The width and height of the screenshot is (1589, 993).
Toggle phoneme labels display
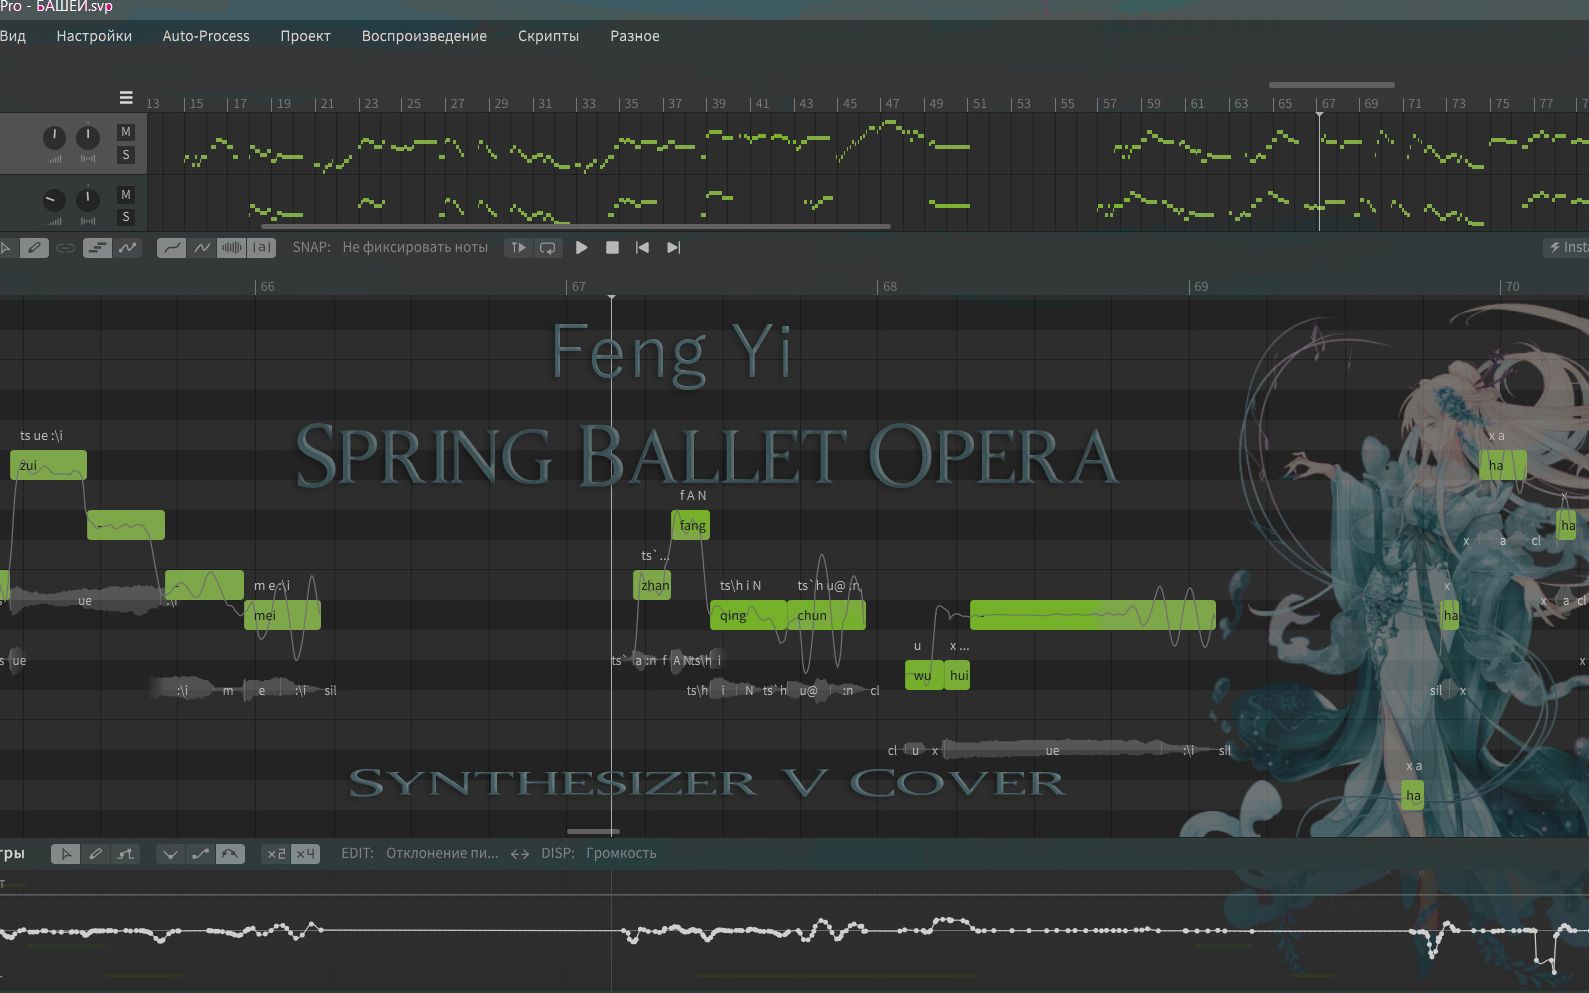point(261,248)
